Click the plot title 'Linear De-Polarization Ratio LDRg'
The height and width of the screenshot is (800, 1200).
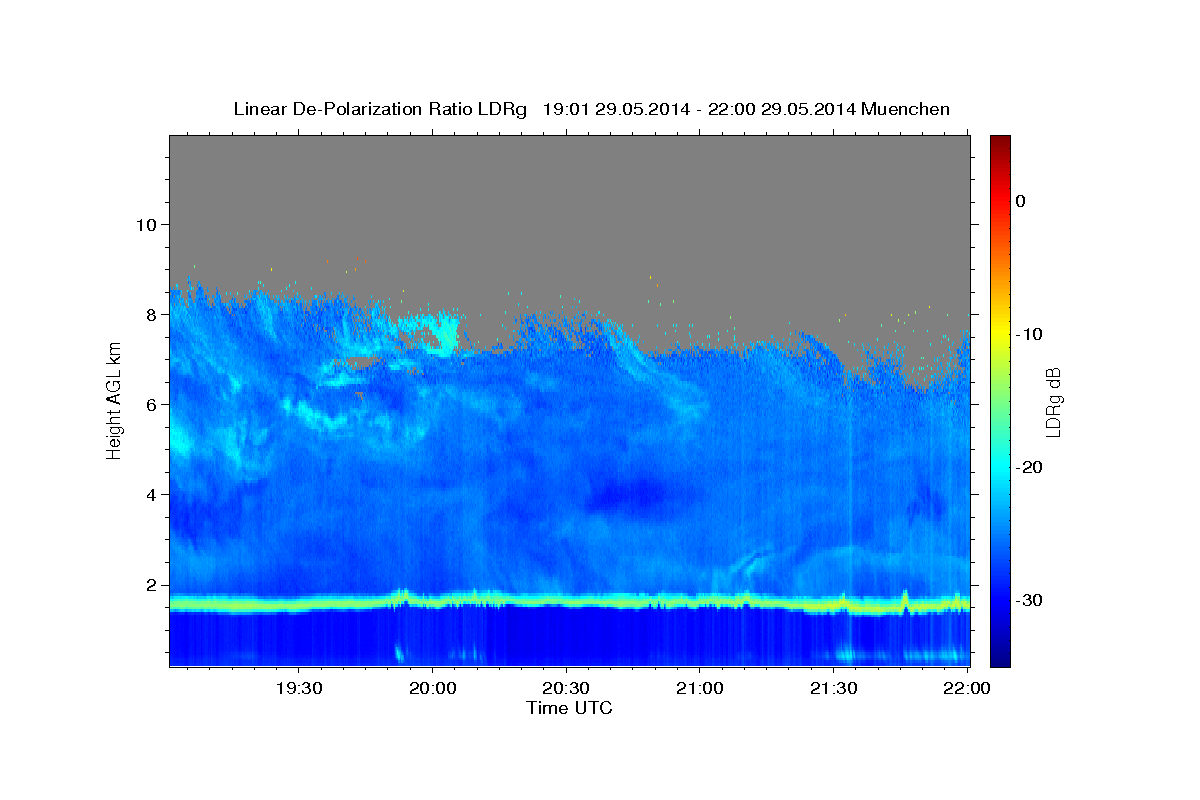(380, 109)
